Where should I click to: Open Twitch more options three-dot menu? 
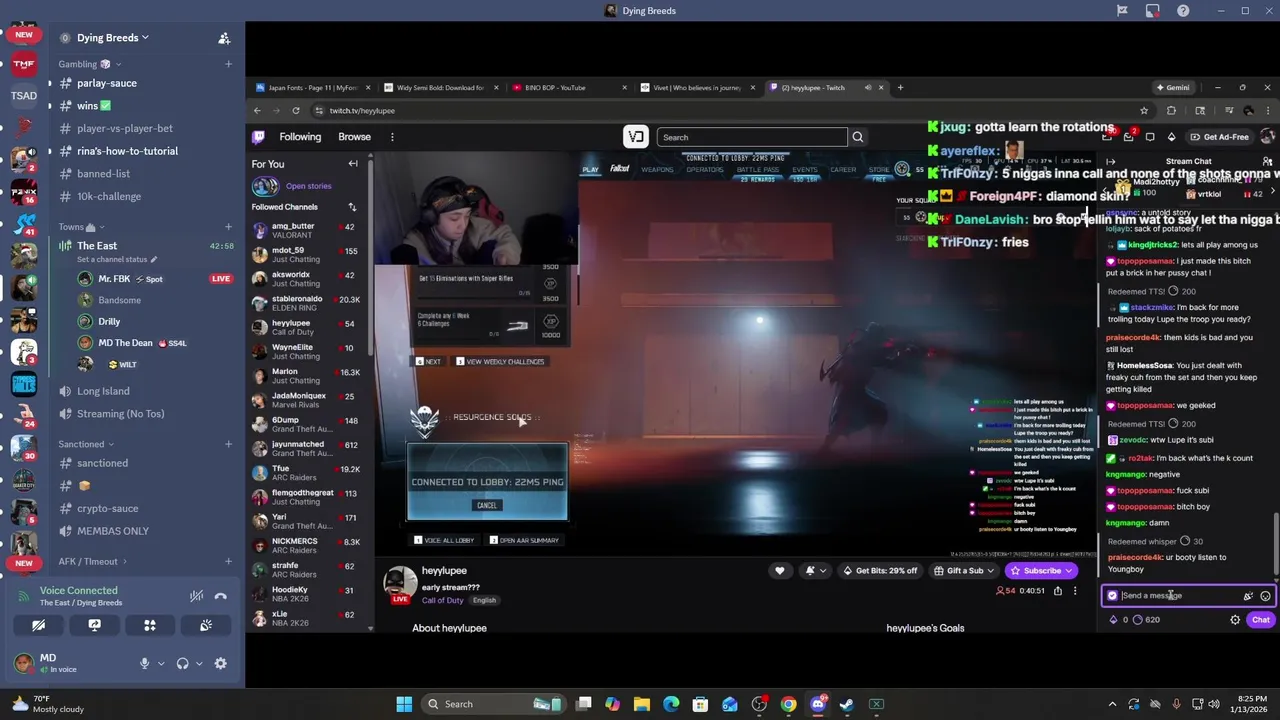click(392, 137)
